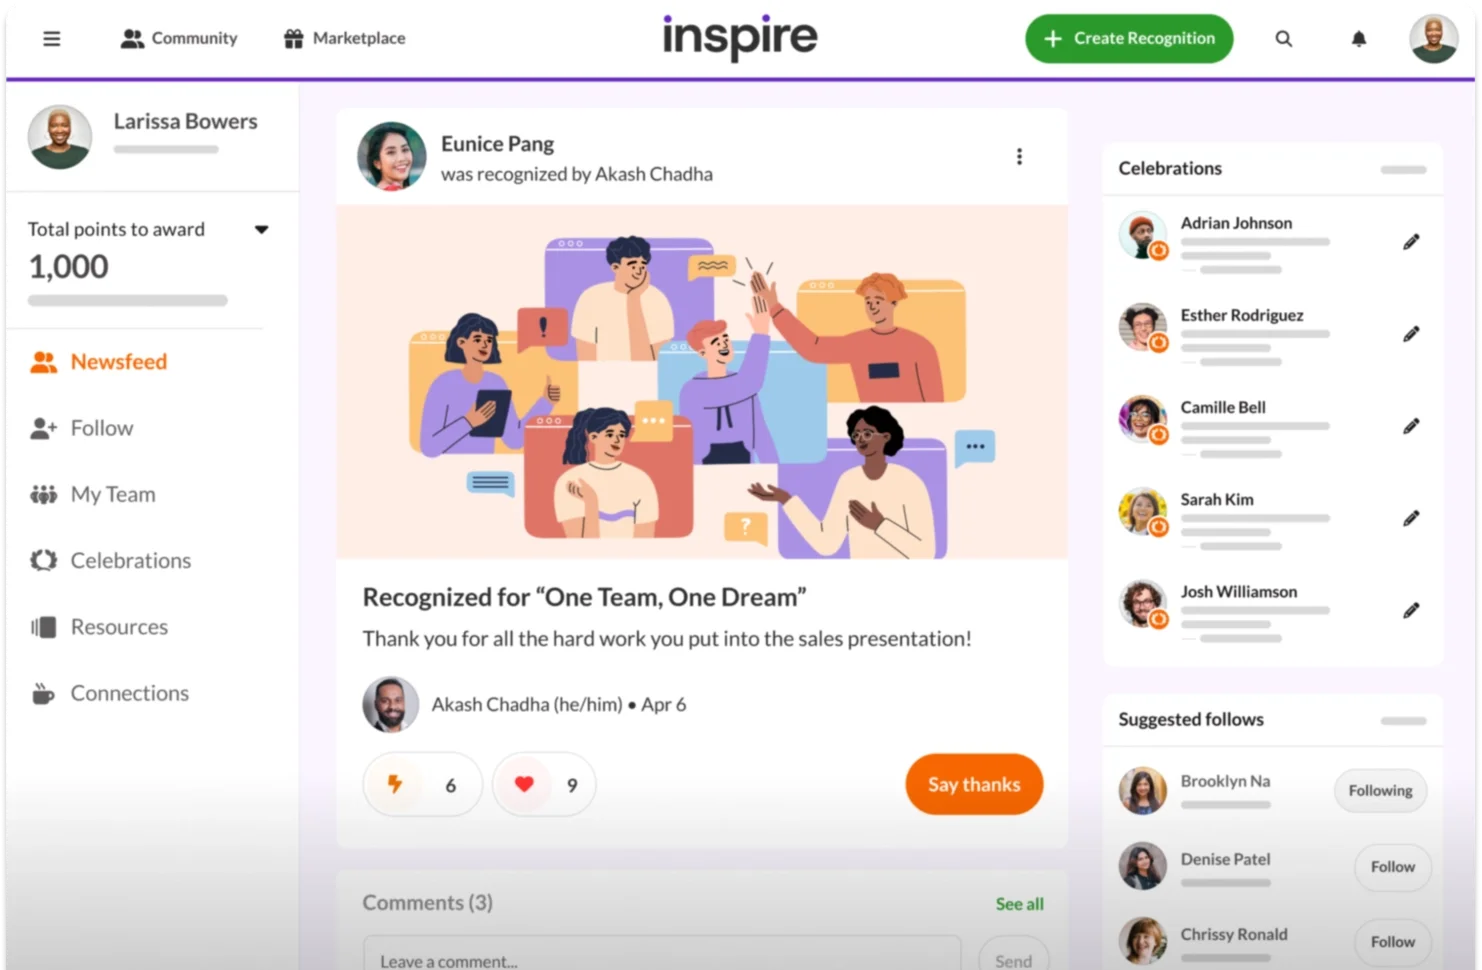
Task: Click the Say thanks button
Action: (x=974, y=784)
